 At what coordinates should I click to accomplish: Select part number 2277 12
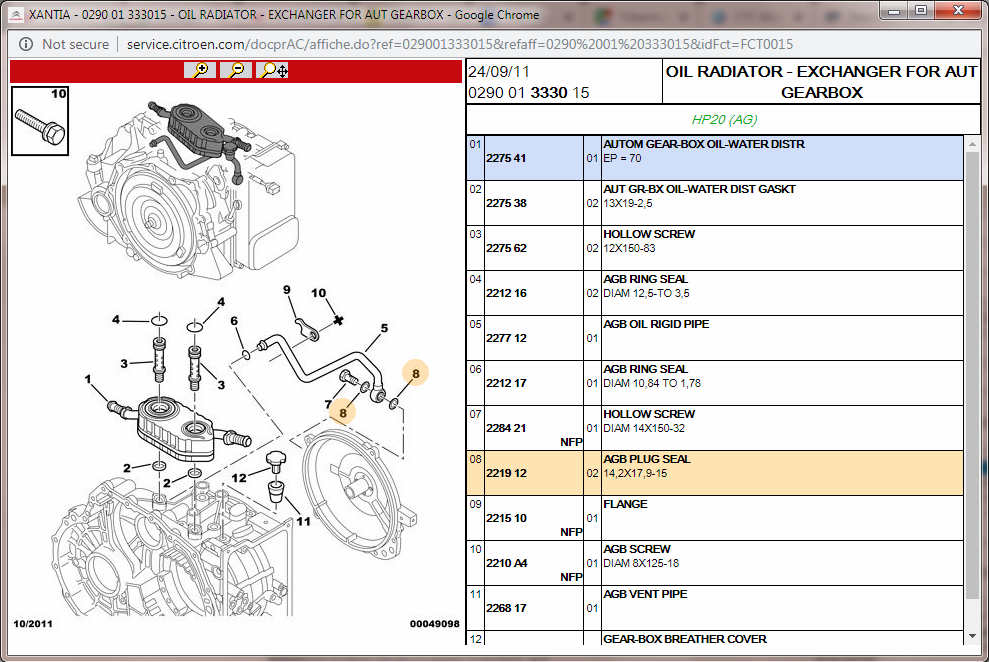[506, 338]
